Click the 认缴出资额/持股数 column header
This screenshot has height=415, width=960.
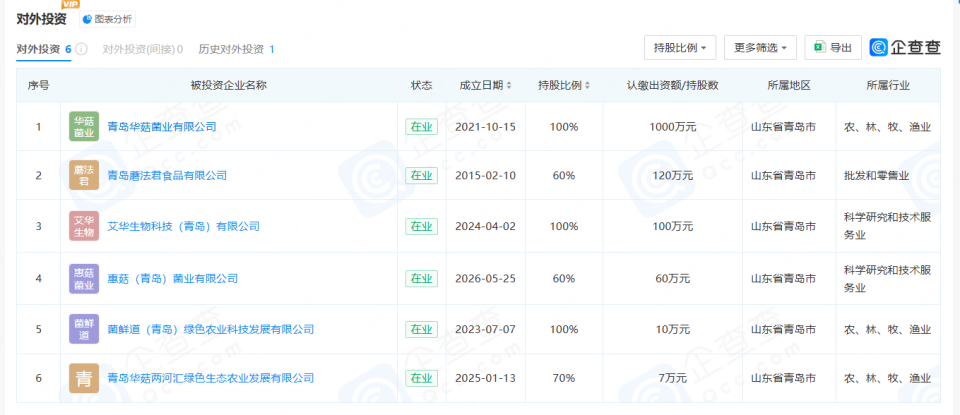click(x=672, y=86)
